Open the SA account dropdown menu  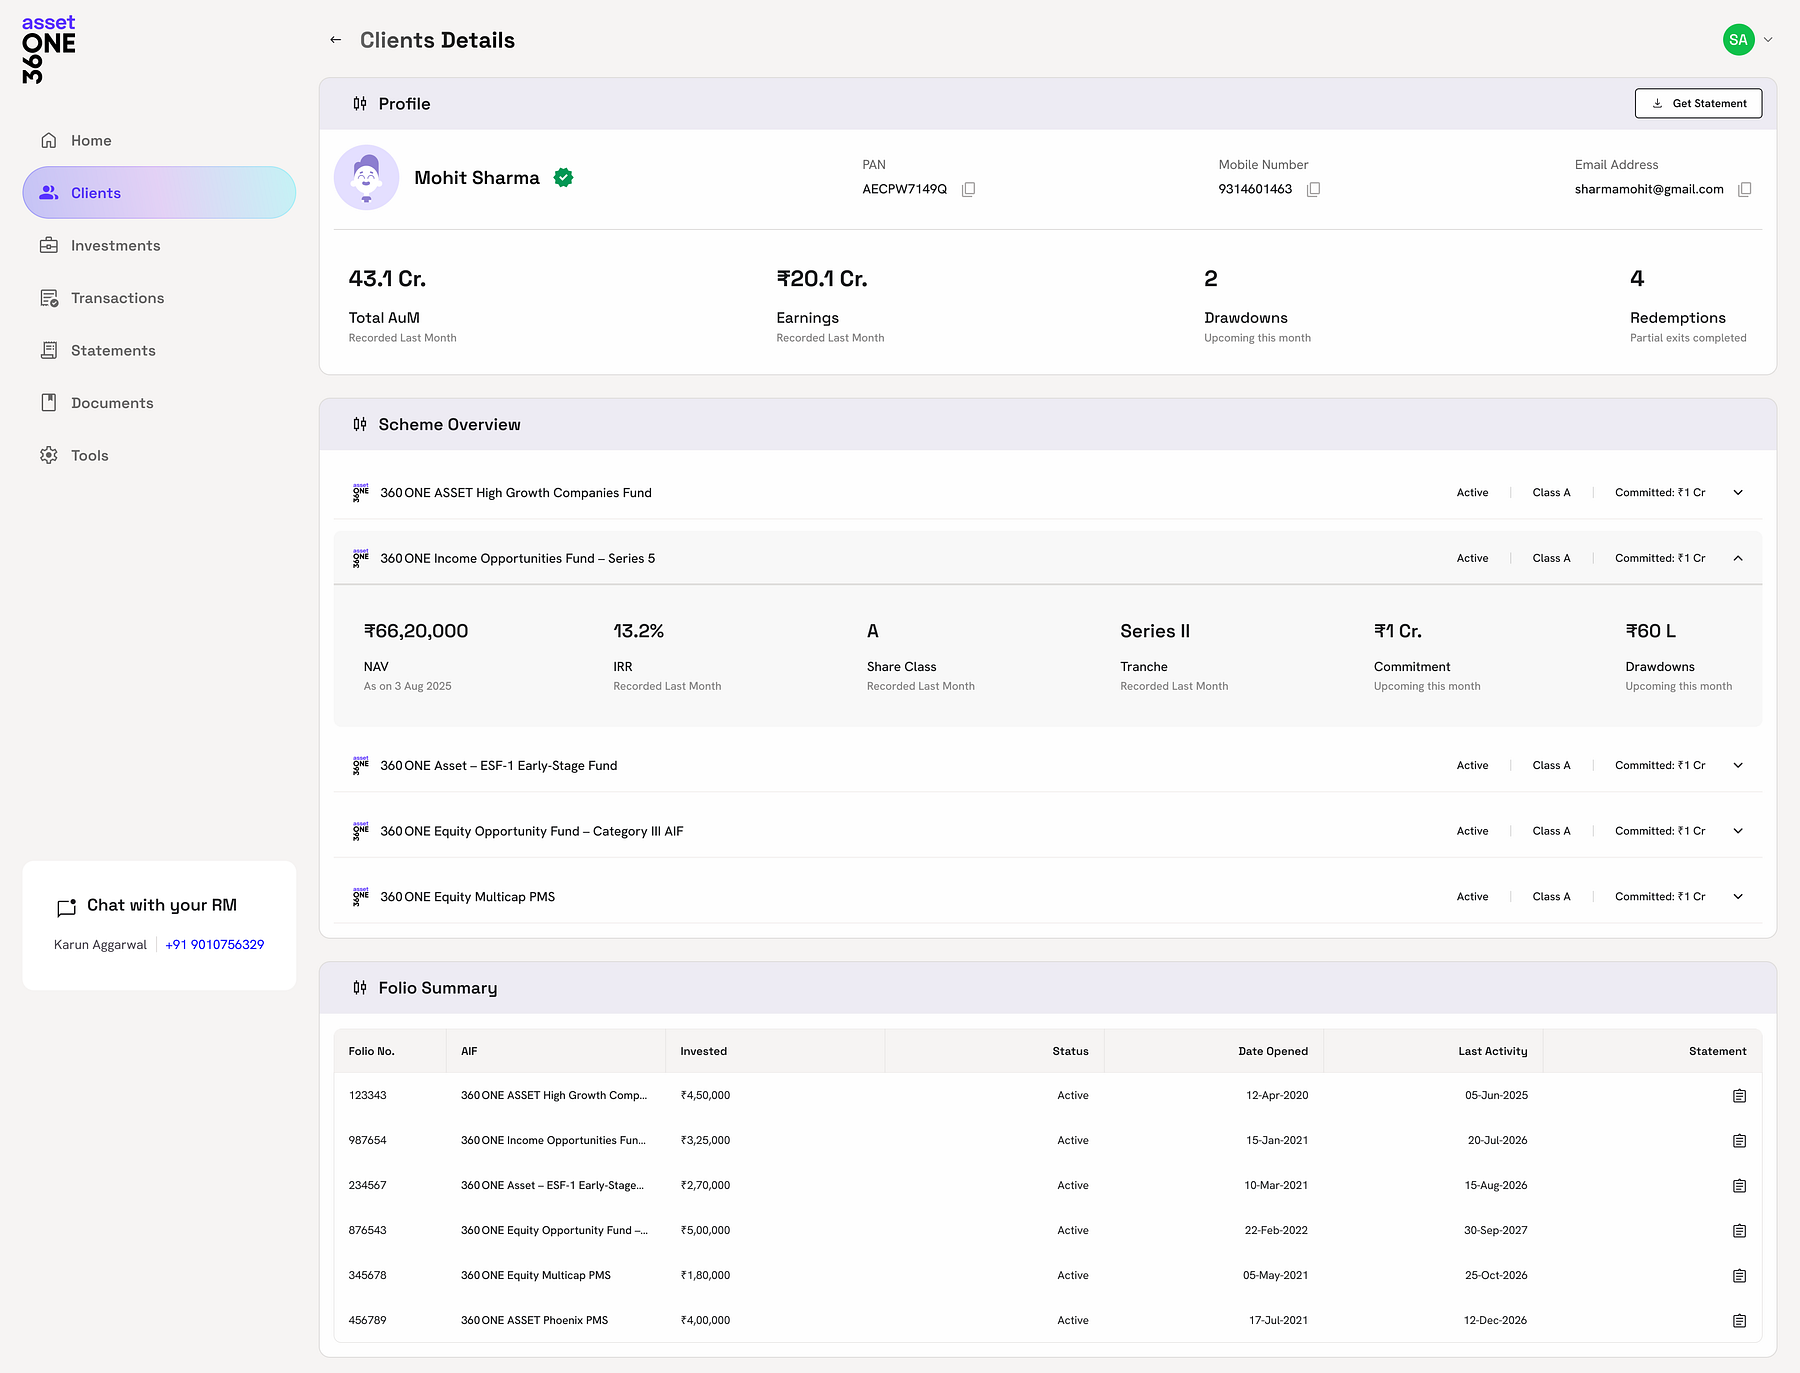pyautogui.click(x=1767, y=40)
